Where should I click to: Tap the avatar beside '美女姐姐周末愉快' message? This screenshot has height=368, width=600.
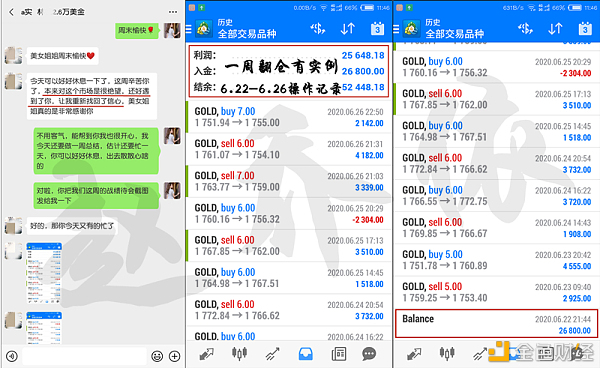coord(13,55)
